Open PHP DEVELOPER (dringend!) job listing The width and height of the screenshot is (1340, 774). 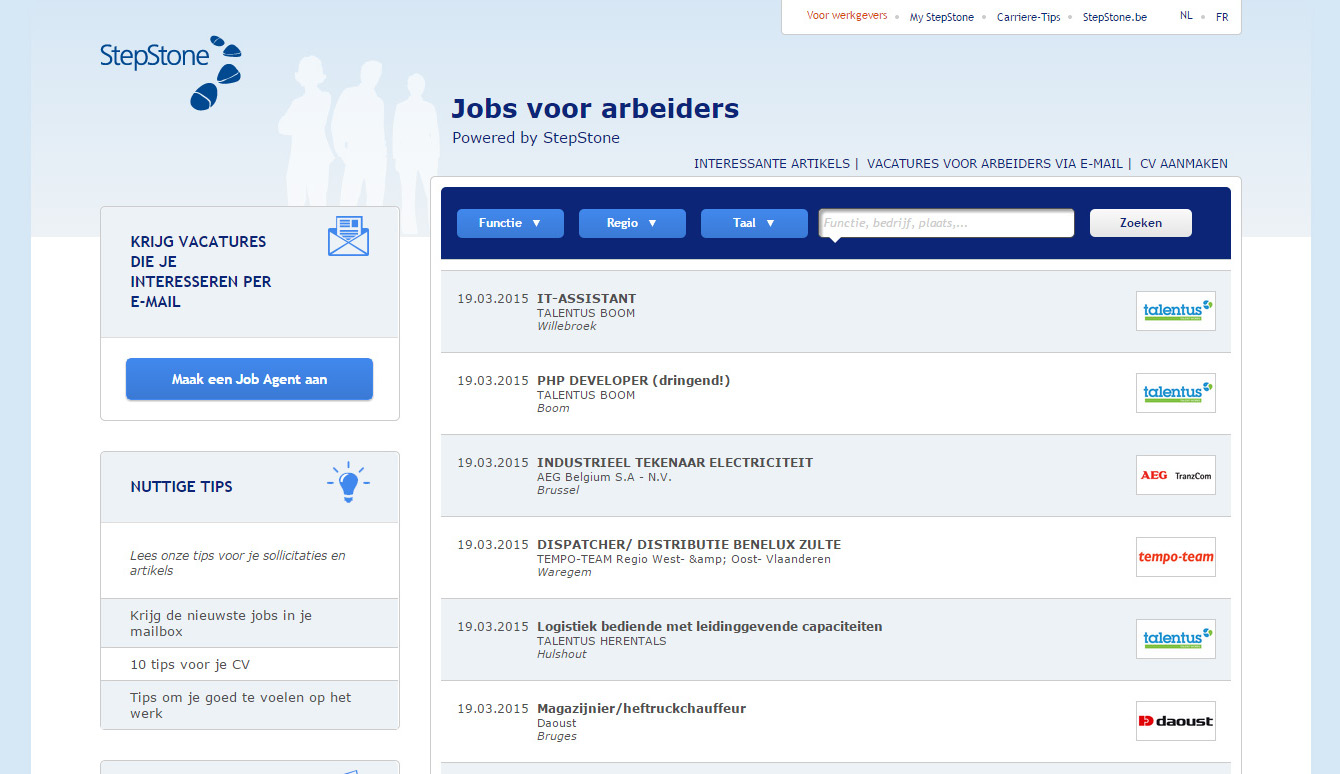[x=634, y=381]
